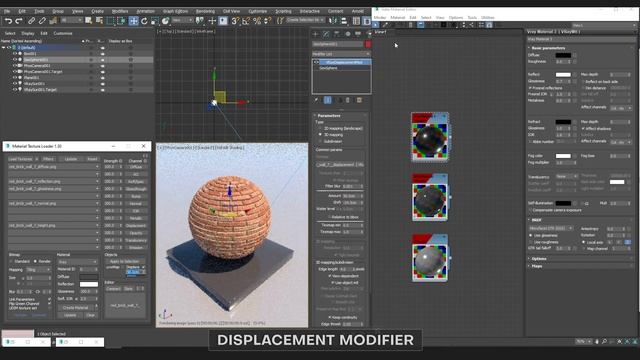
Task: Open the Customize menu in main menu bar
Action: [258, 11]
